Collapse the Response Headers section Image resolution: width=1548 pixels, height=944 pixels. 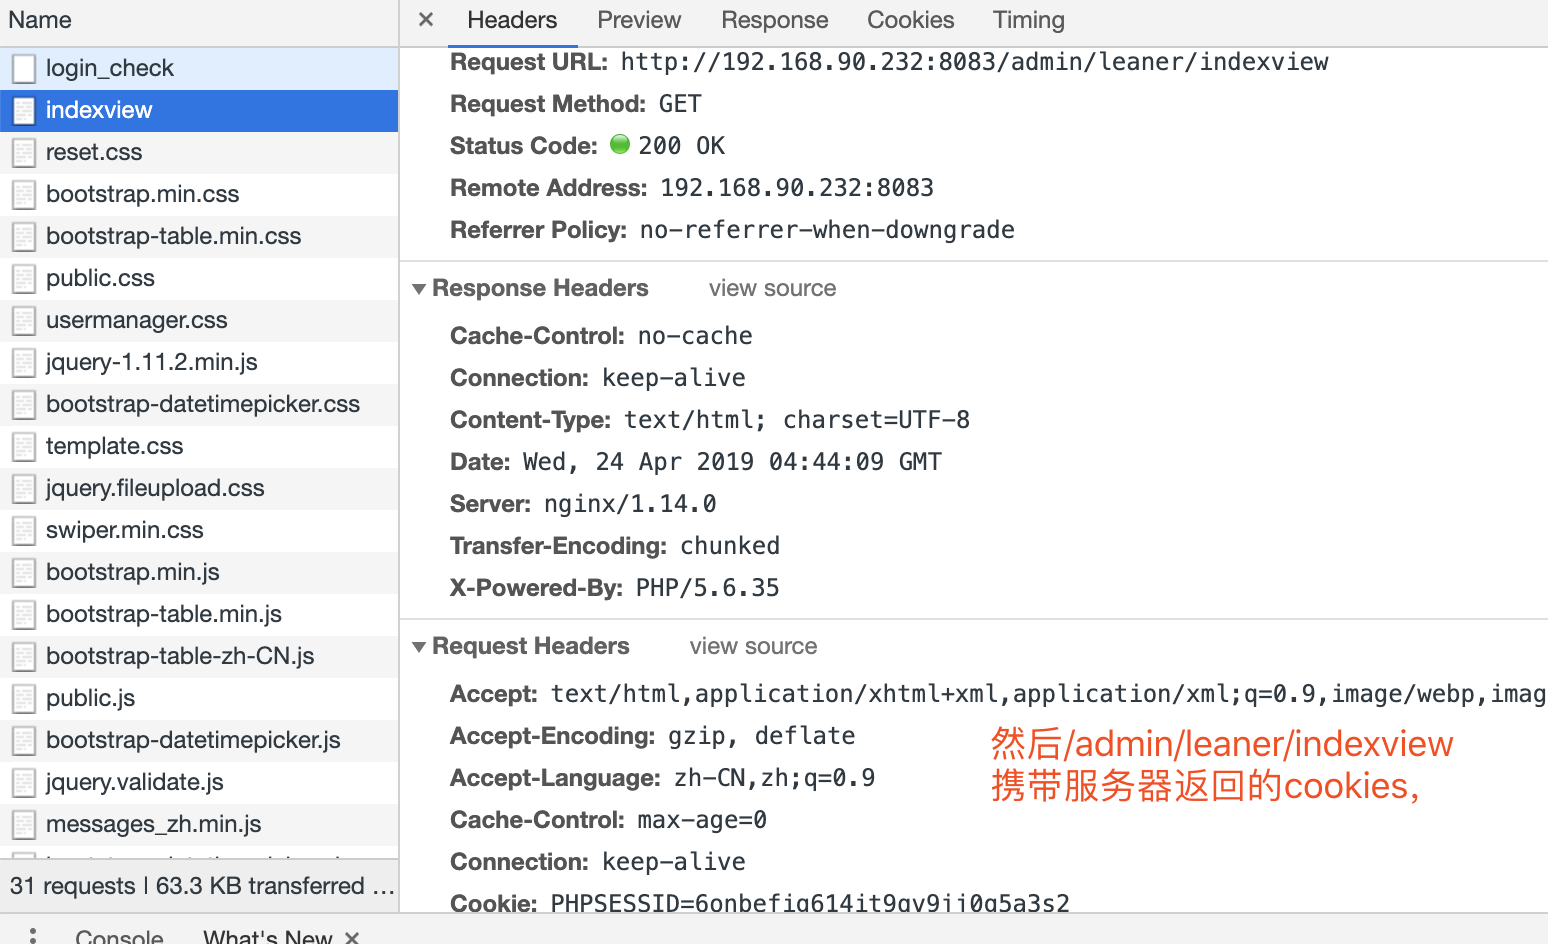[x=419, y=289]
